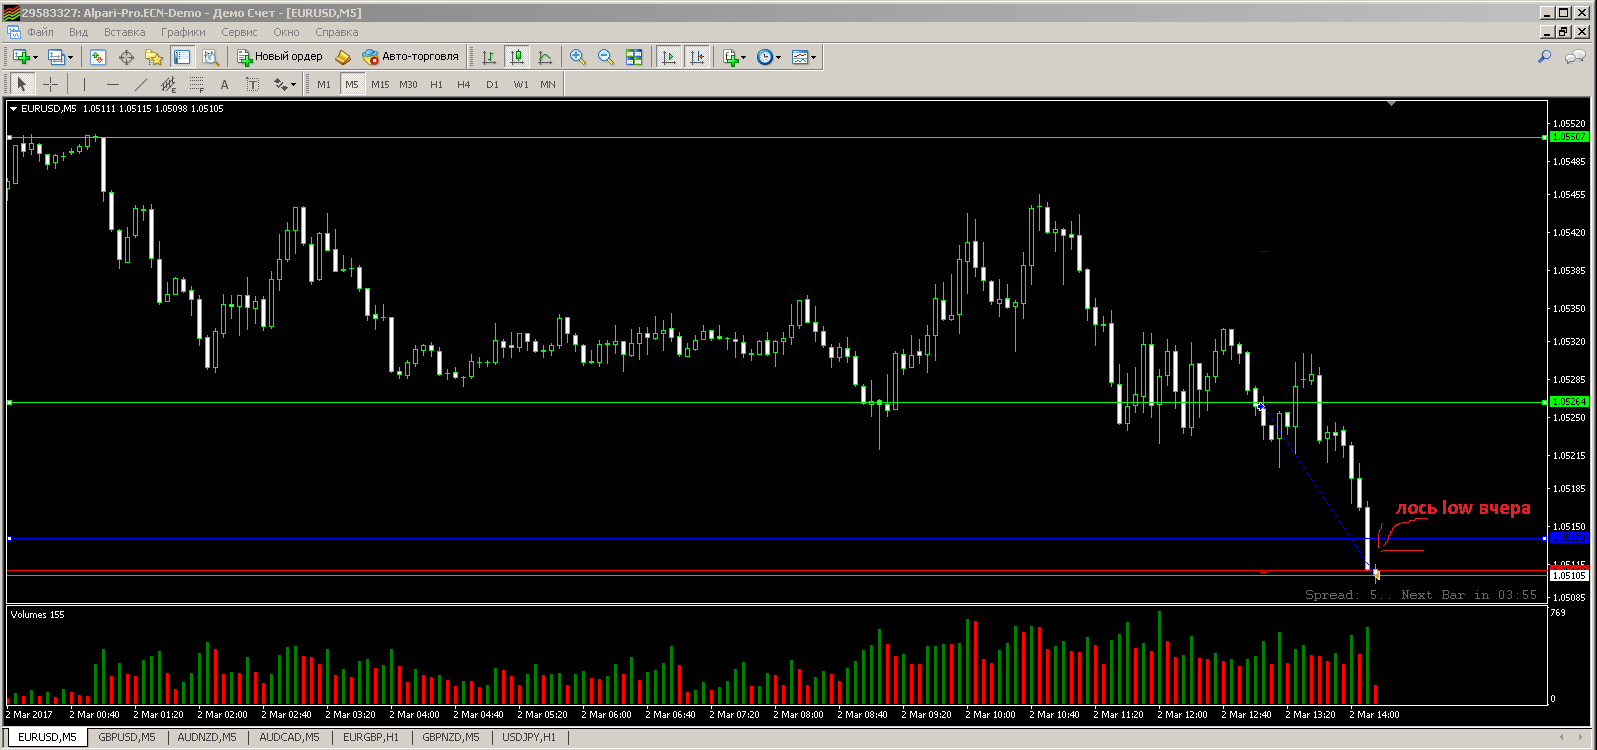Select the Crosshair tool
1597x750 pixels.
[x=50, y=84]
